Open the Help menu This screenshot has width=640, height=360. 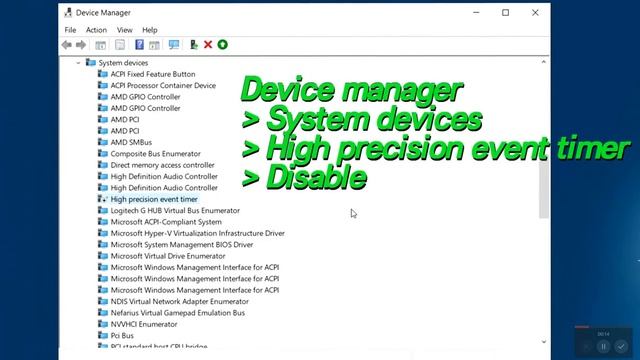pos(150,30)
